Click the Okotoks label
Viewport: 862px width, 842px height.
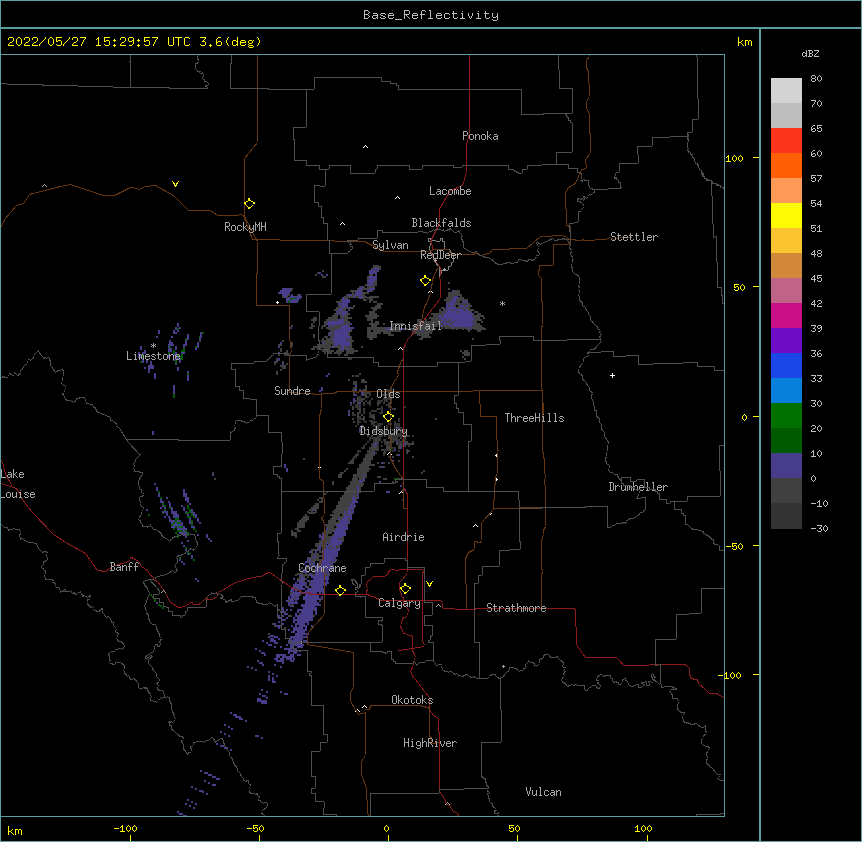412,700
